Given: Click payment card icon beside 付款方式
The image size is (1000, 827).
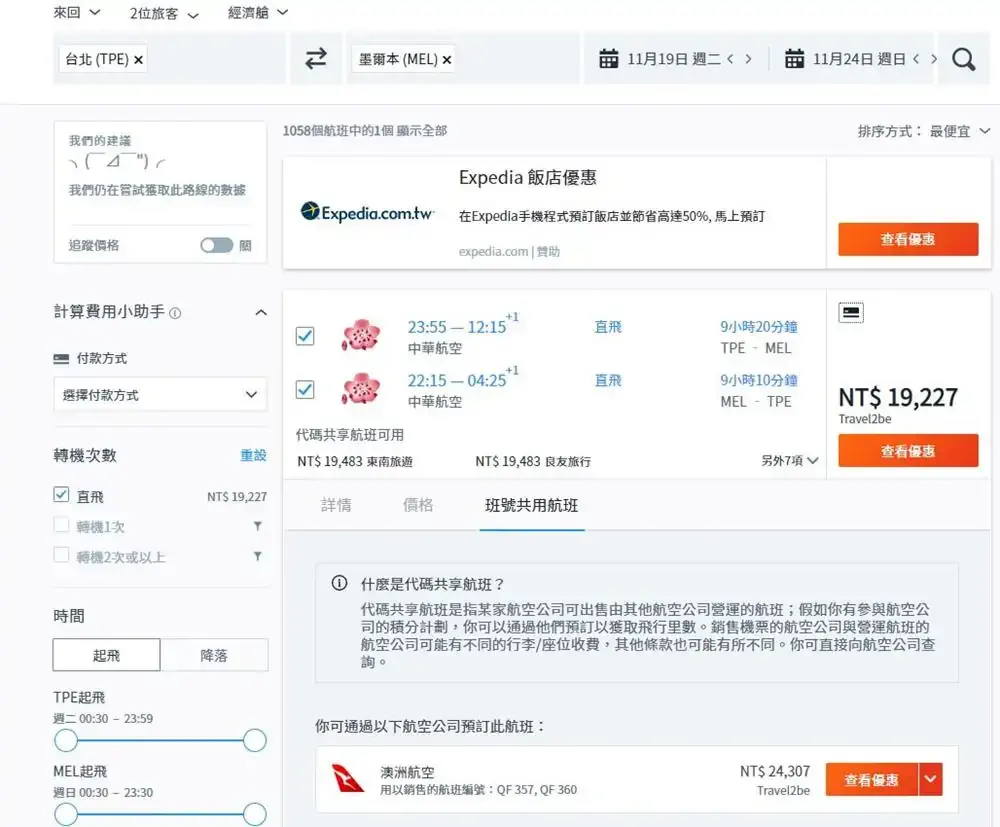Looking at the screenshot, I should pyautogui.click(x=61, y=359).
